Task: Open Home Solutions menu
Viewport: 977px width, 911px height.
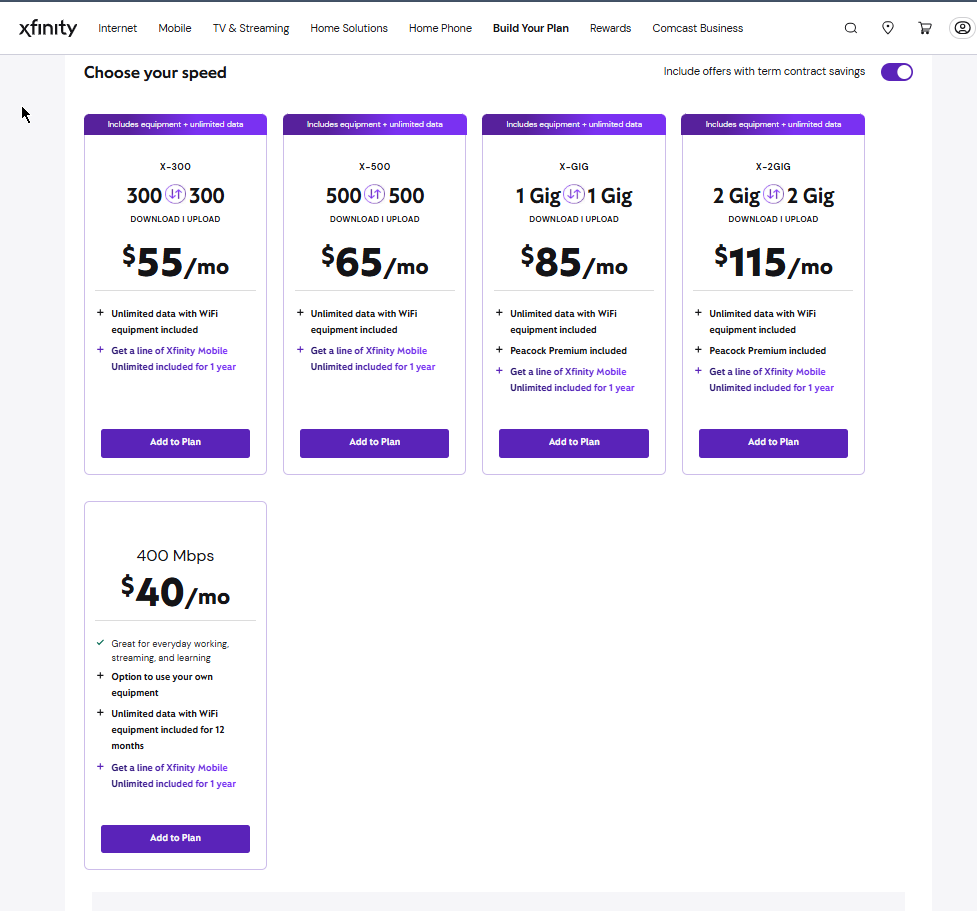Action: (x=349, y=28)
